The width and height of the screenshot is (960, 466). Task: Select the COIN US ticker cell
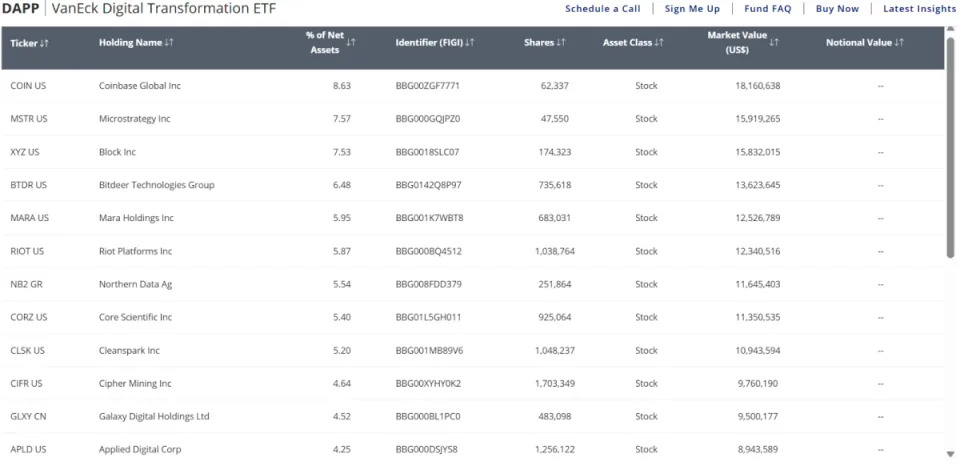(28, 86)
